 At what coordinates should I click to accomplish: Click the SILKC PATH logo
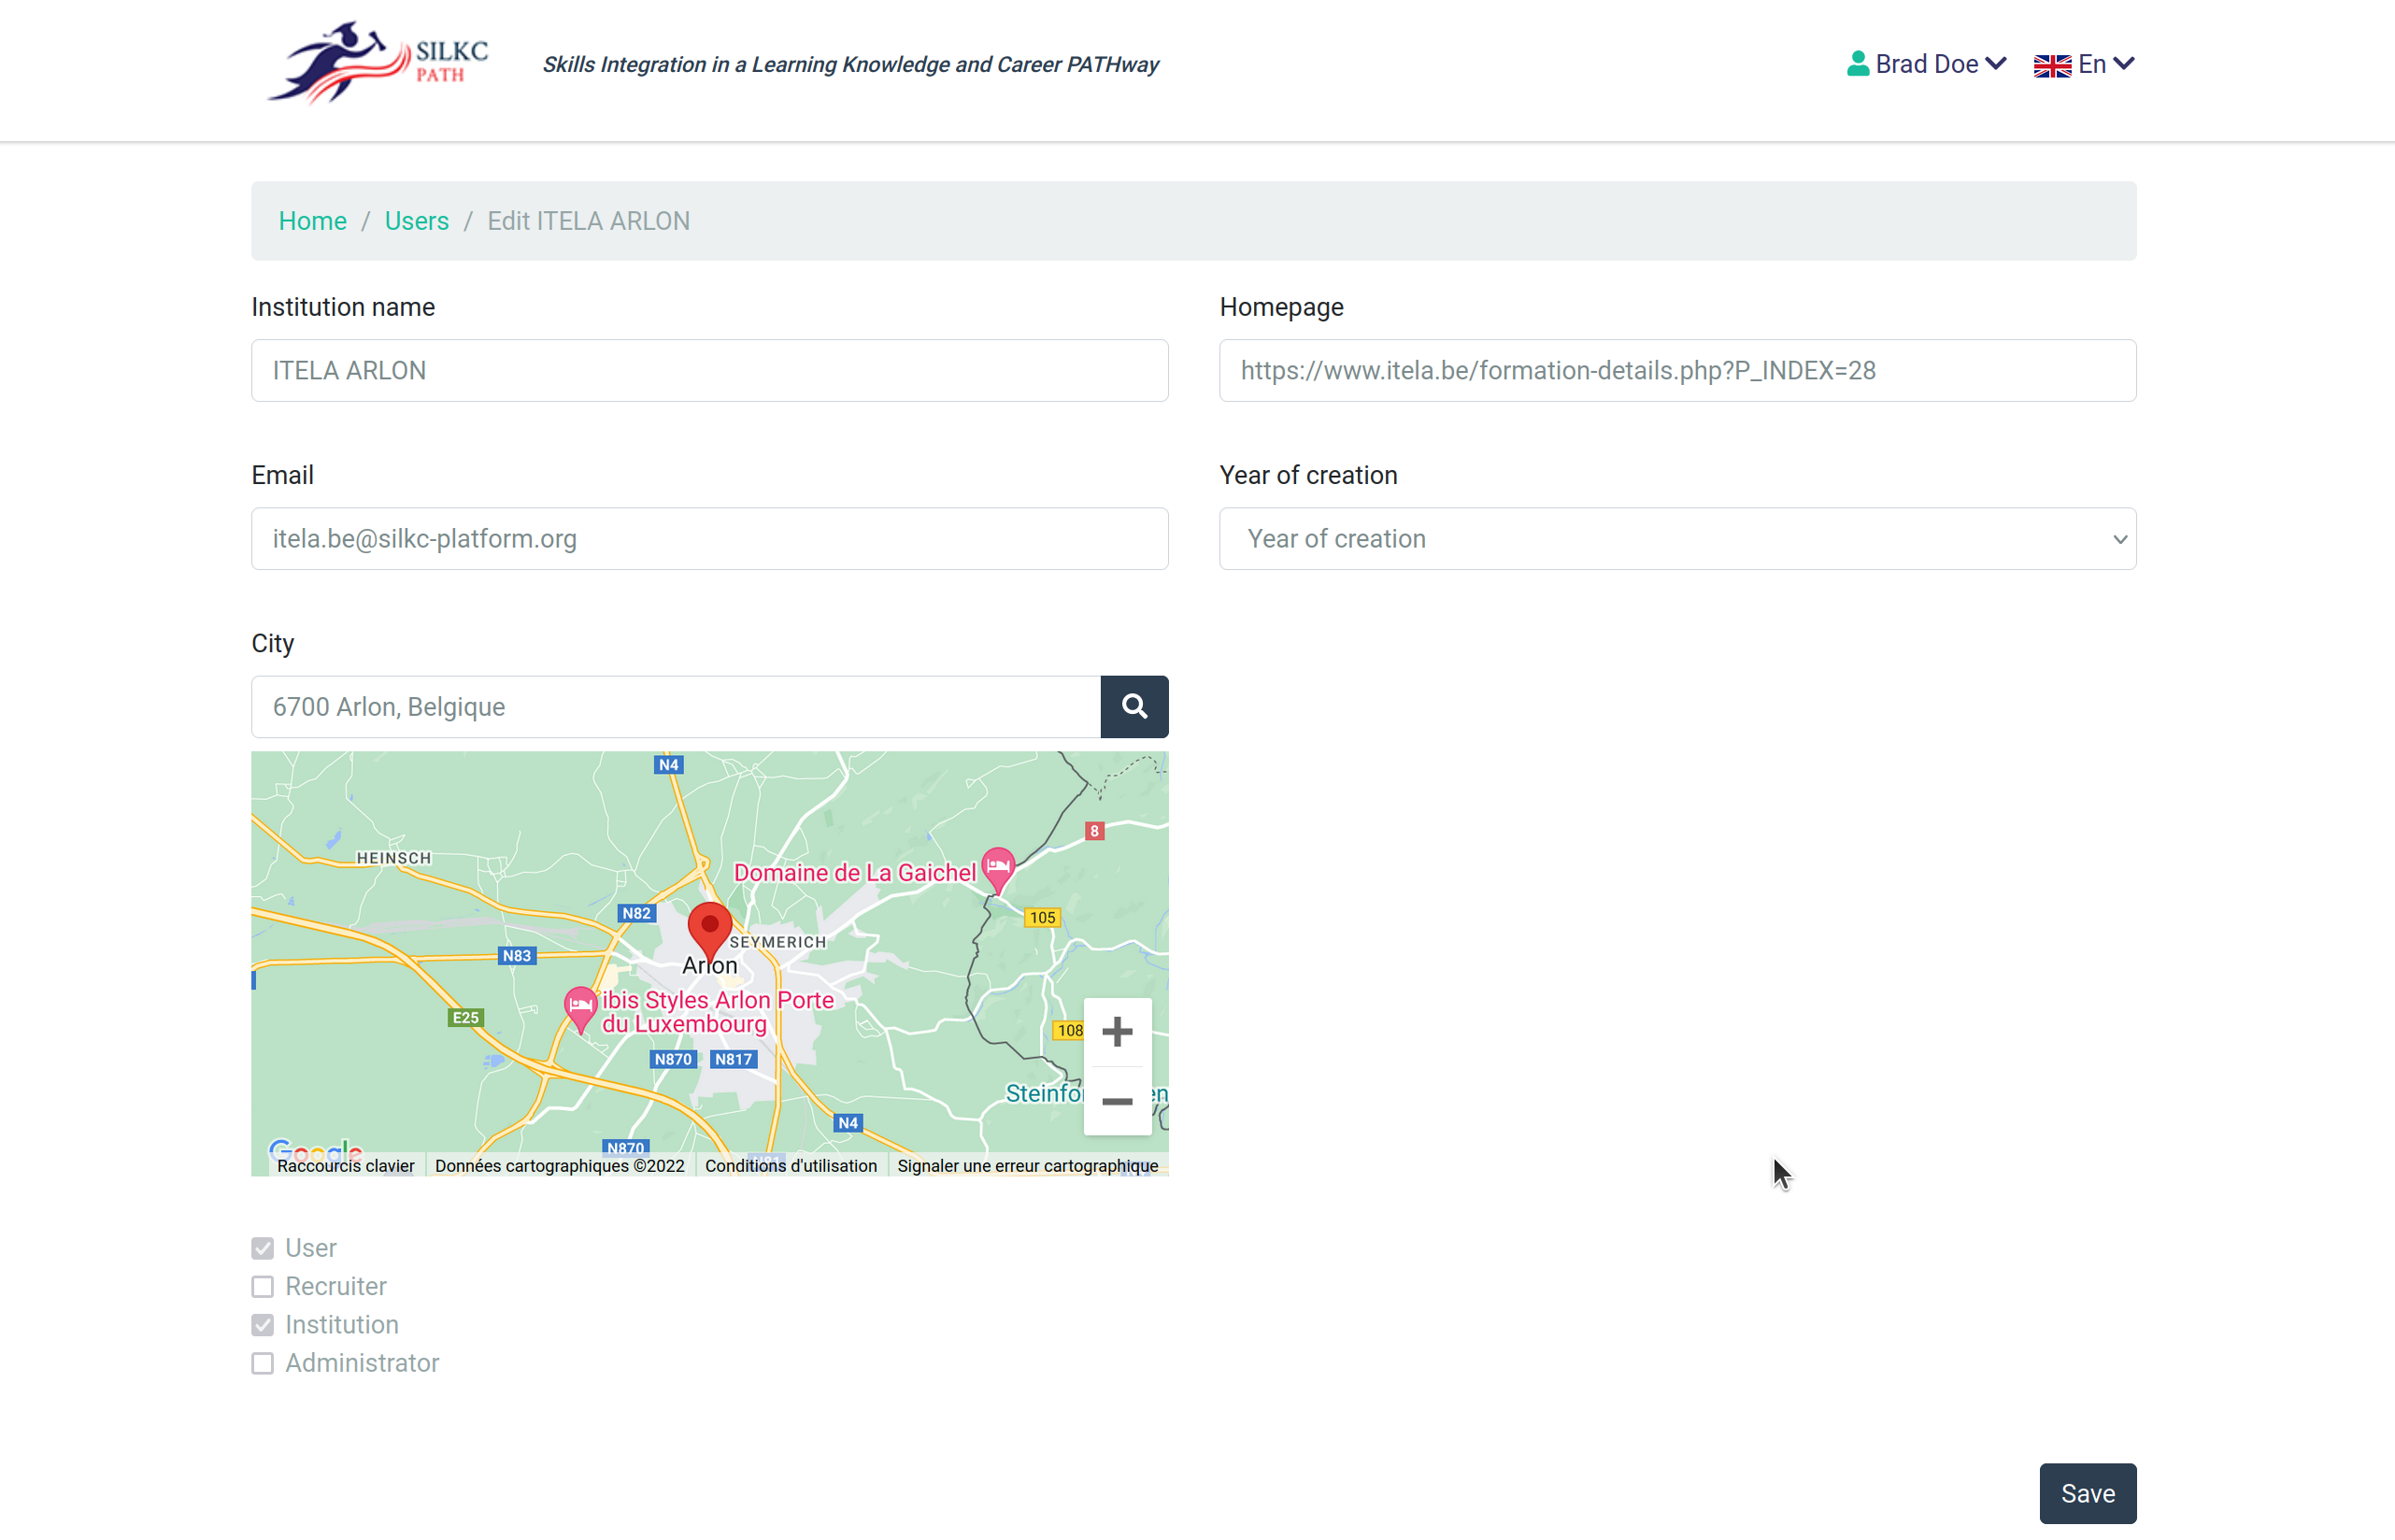coord(378,63)
